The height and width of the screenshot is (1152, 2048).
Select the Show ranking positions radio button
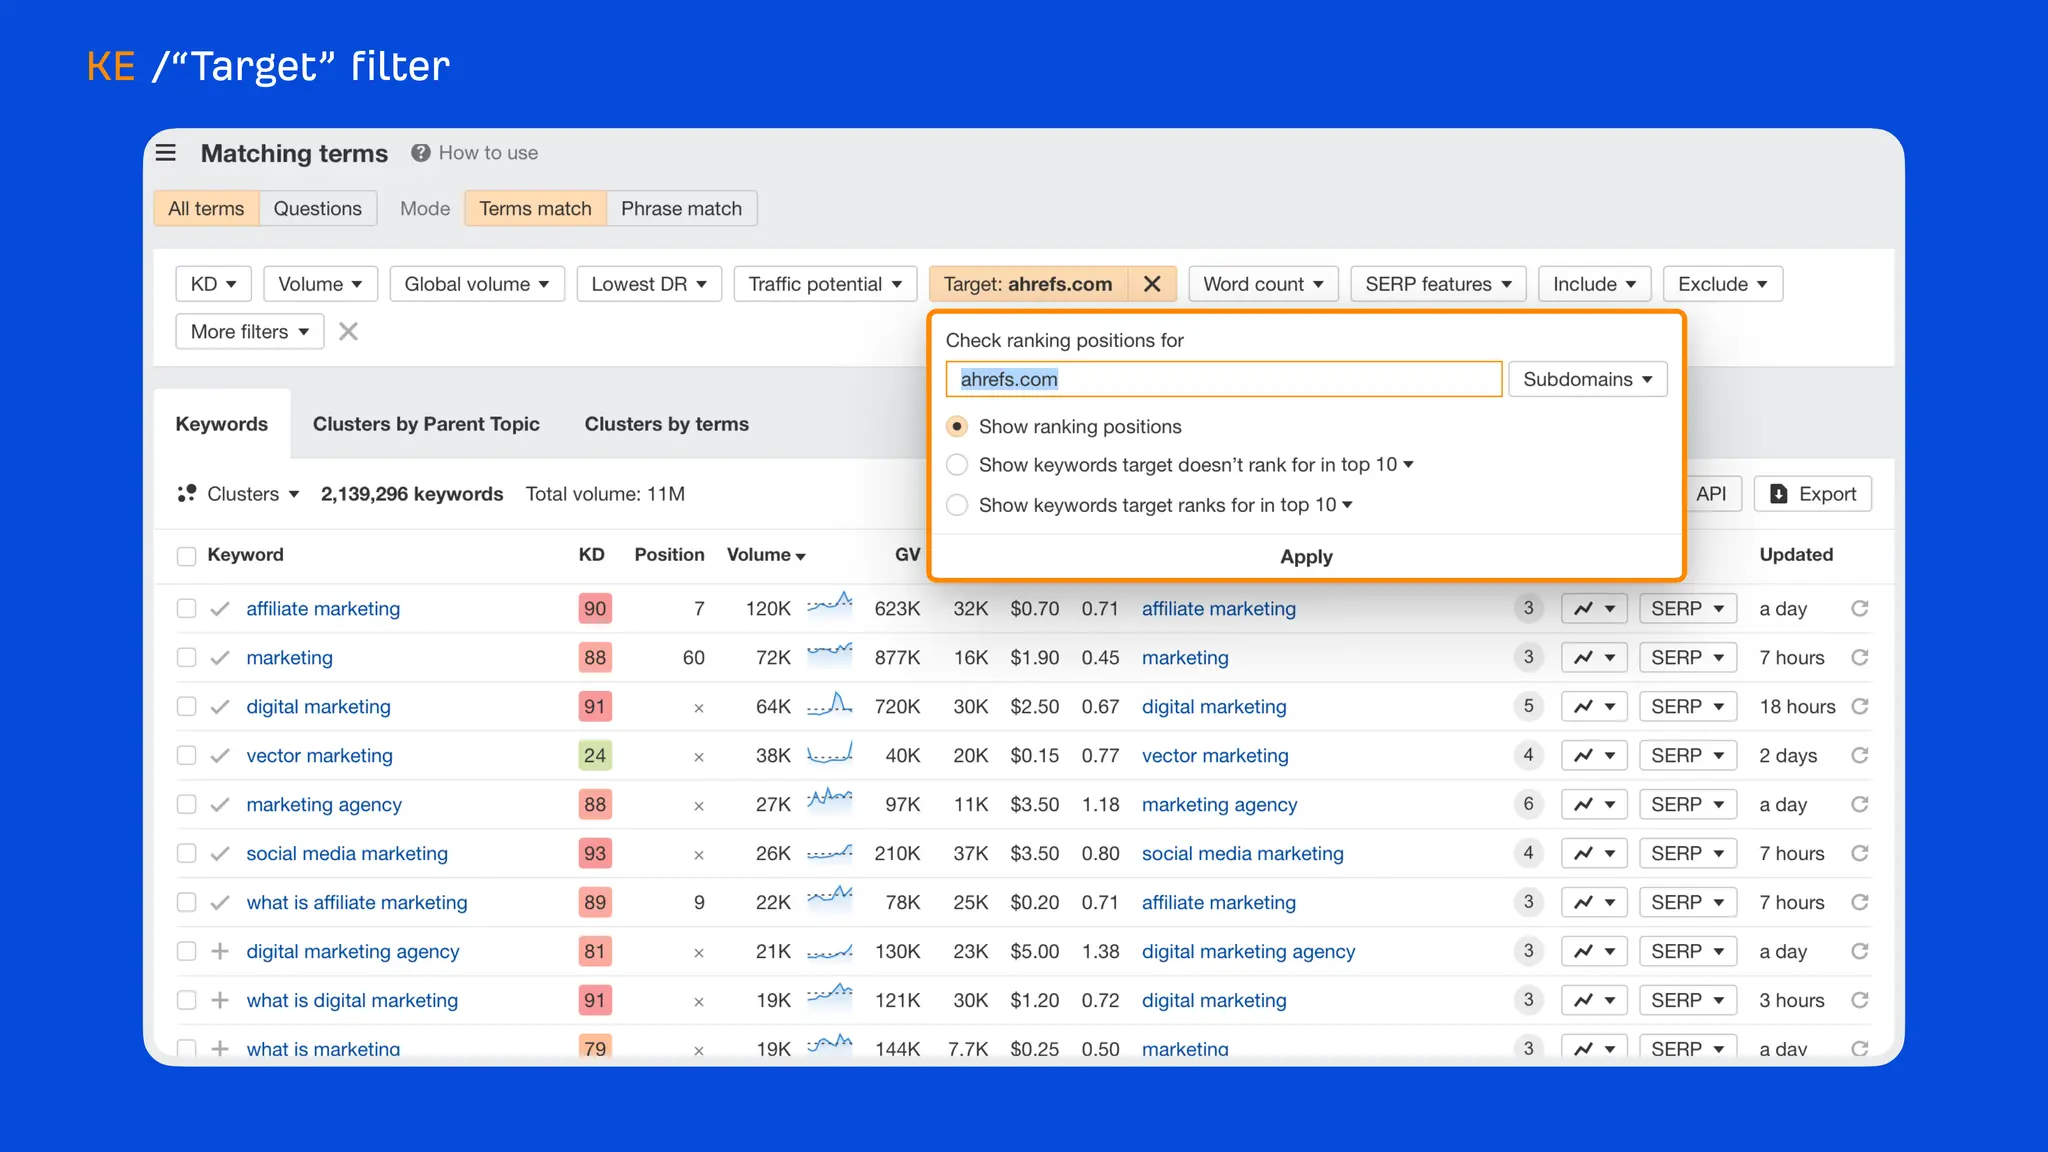[x=957, y=427]
